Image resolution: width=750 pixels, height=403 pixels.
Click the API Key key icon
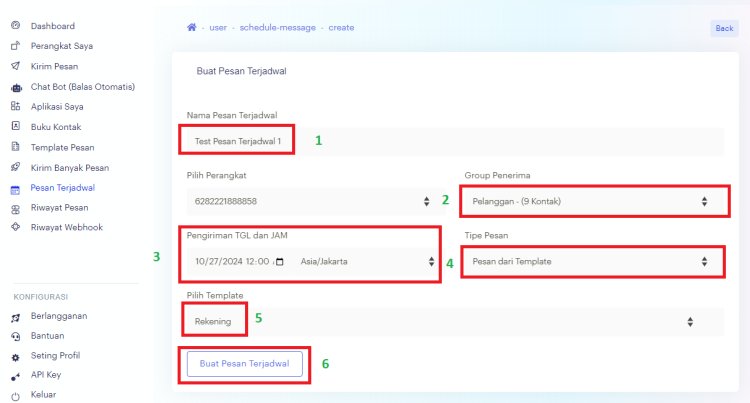pos(15,377)
